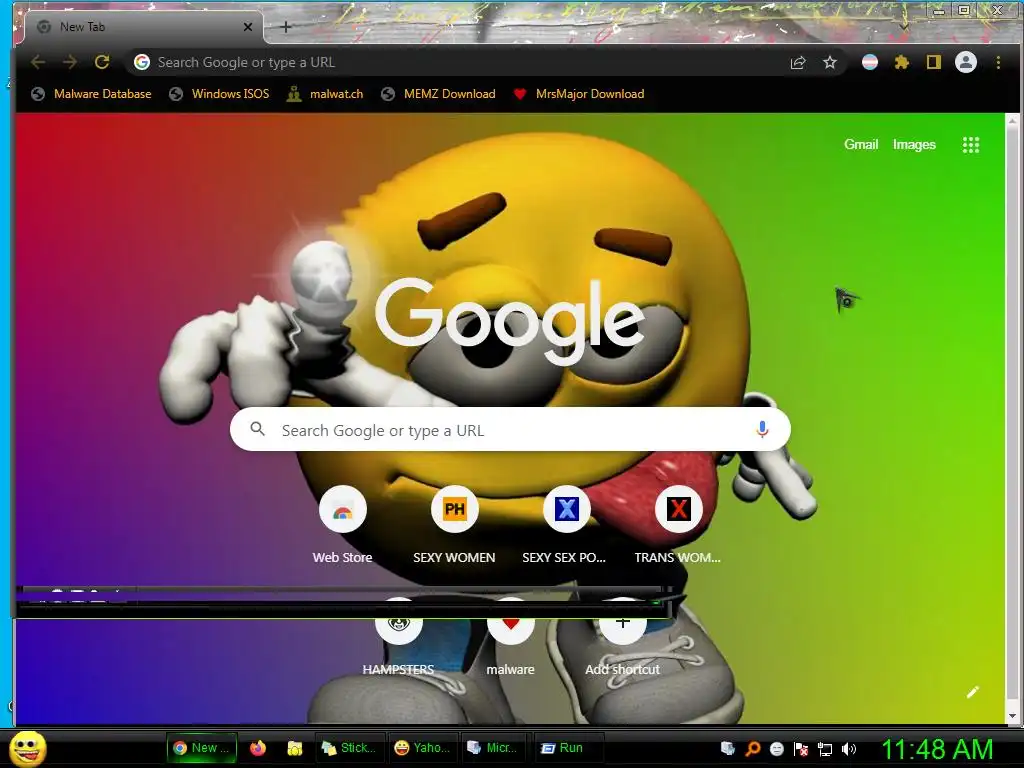The height and width of the screenshot is (768, 1024).
Task: Click the orange magnifier tray icon
Action: [752, 749]
